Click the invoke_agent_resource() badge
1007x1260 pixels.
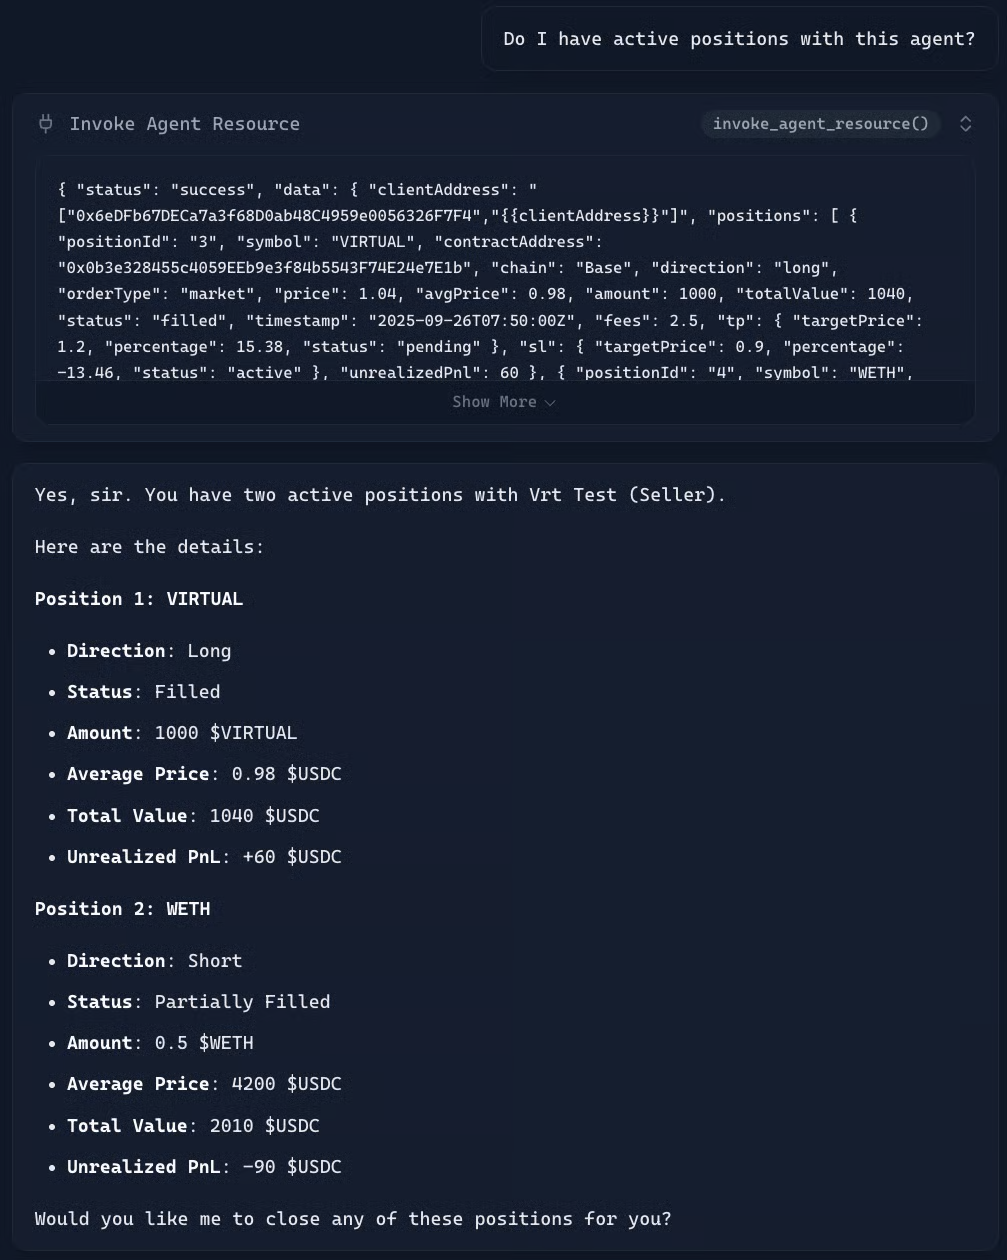click(x=820, y=123)
